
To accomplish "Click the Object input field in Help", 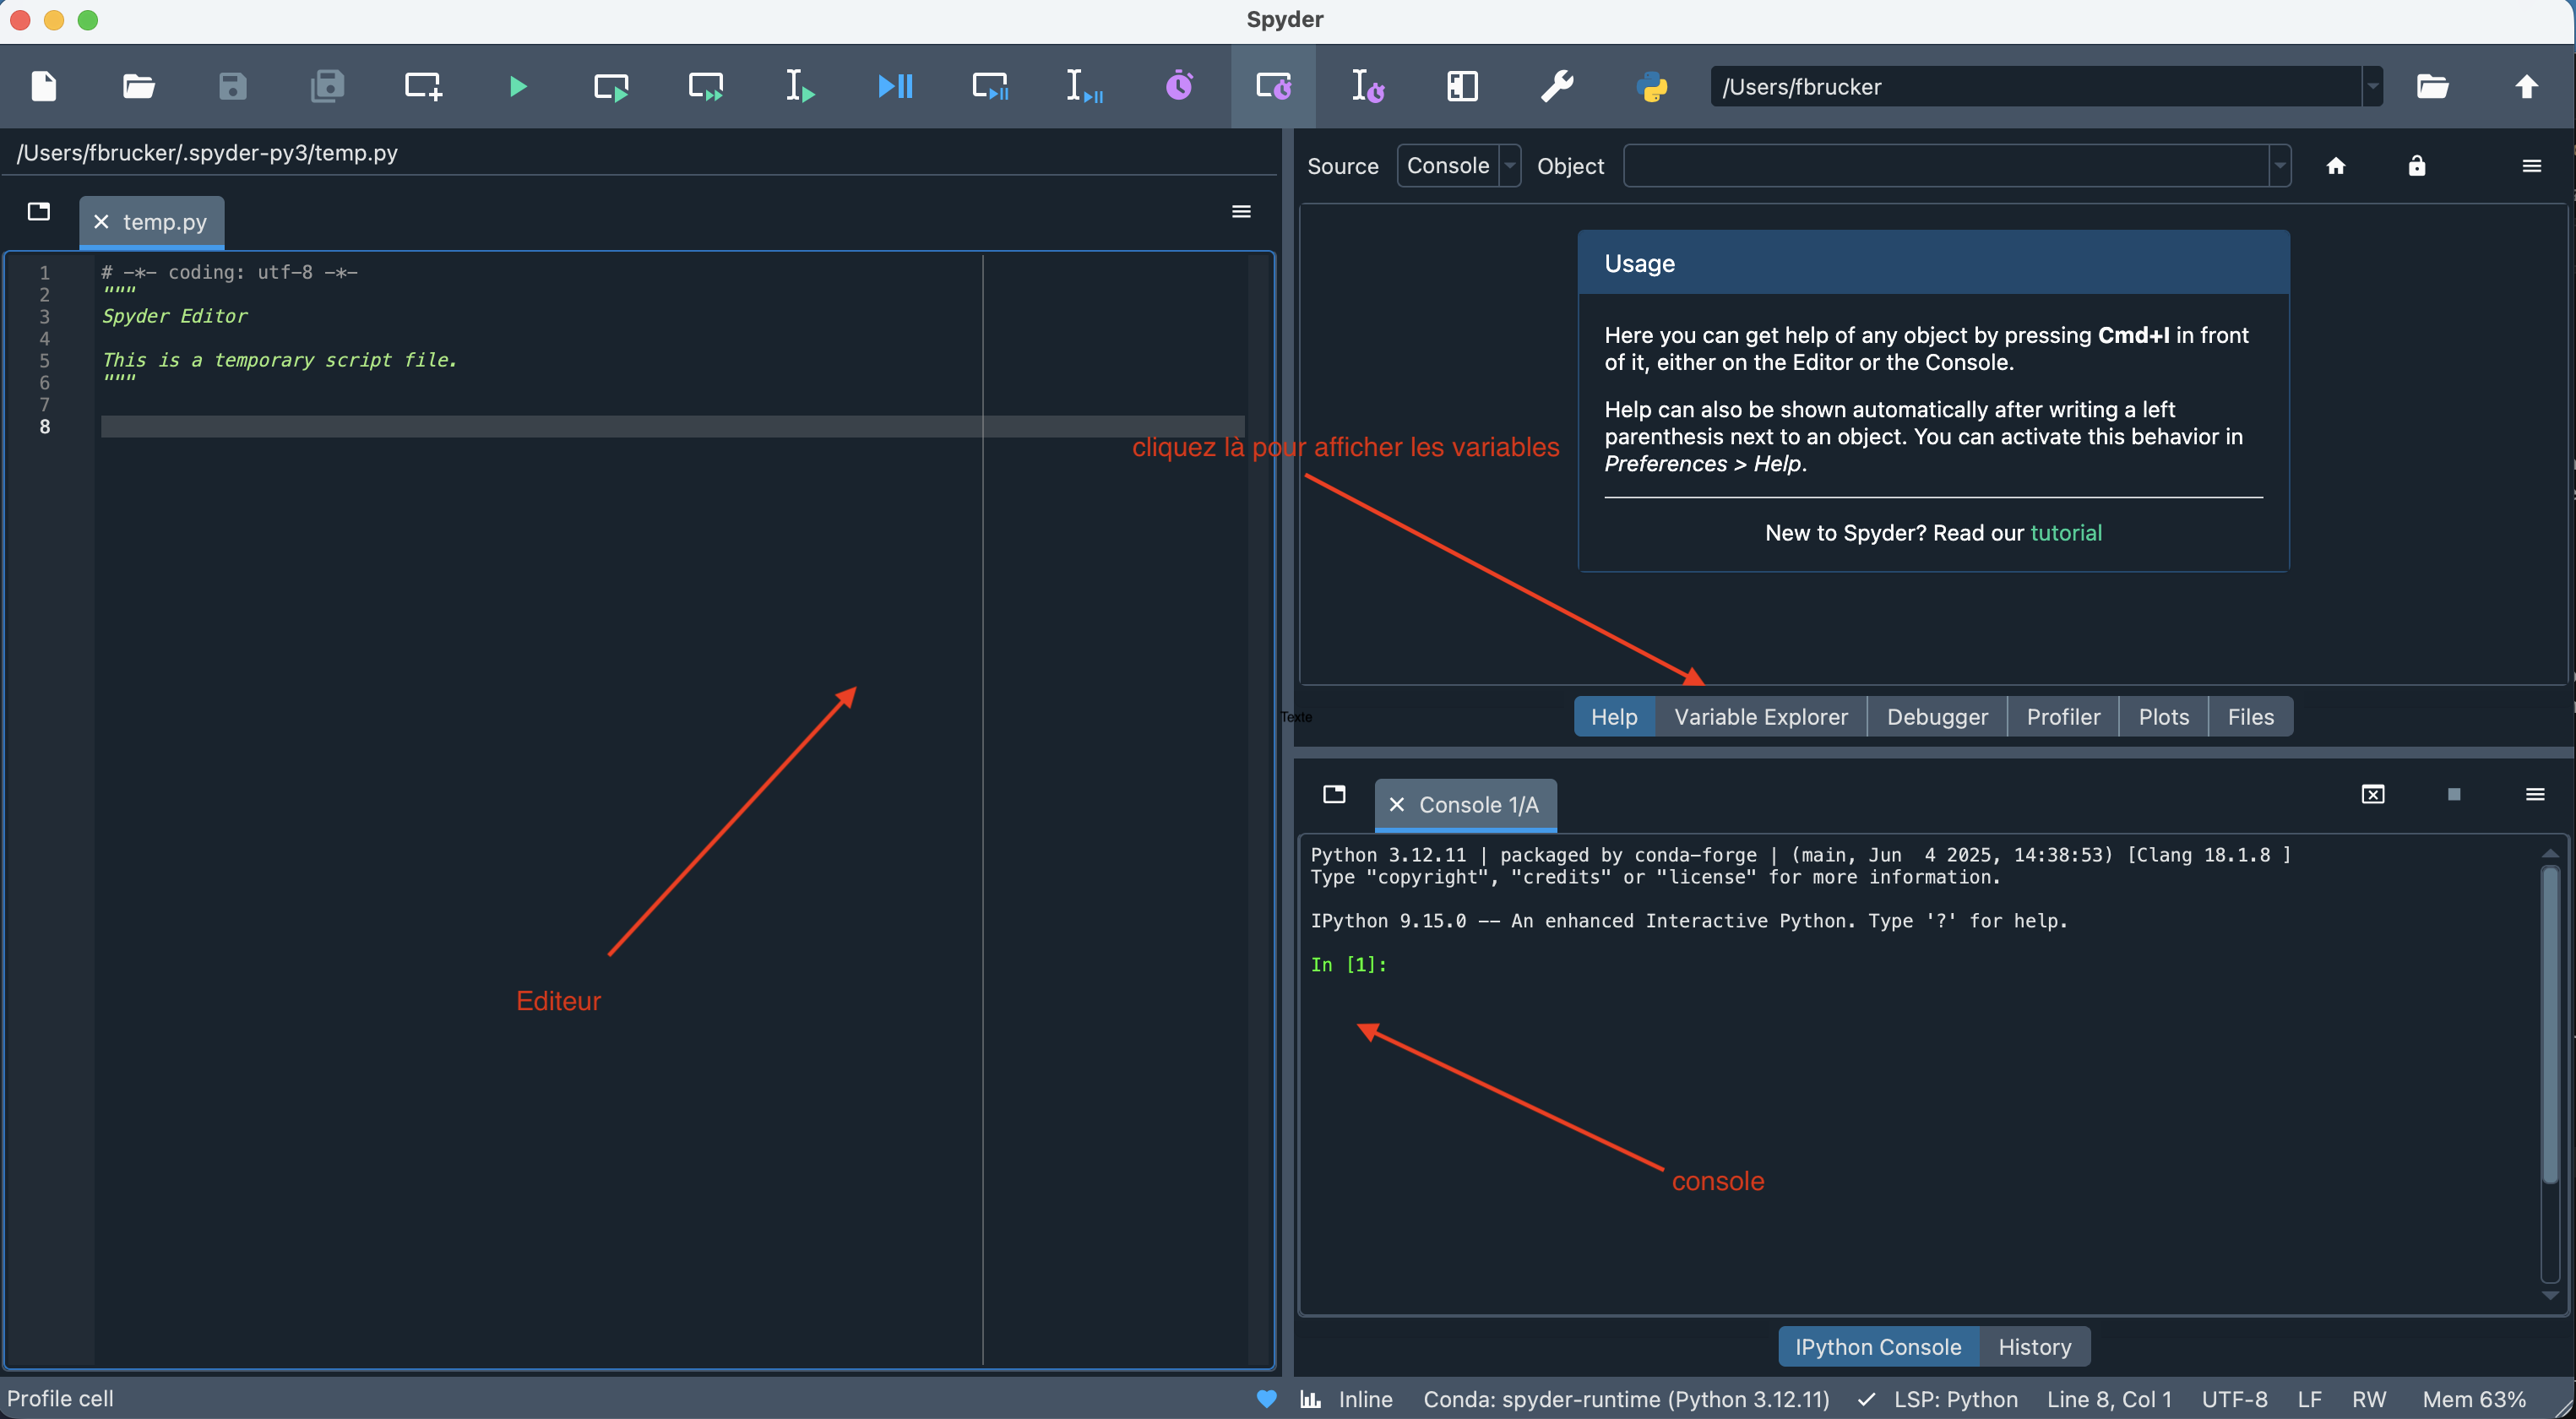I will point(1946,166).
